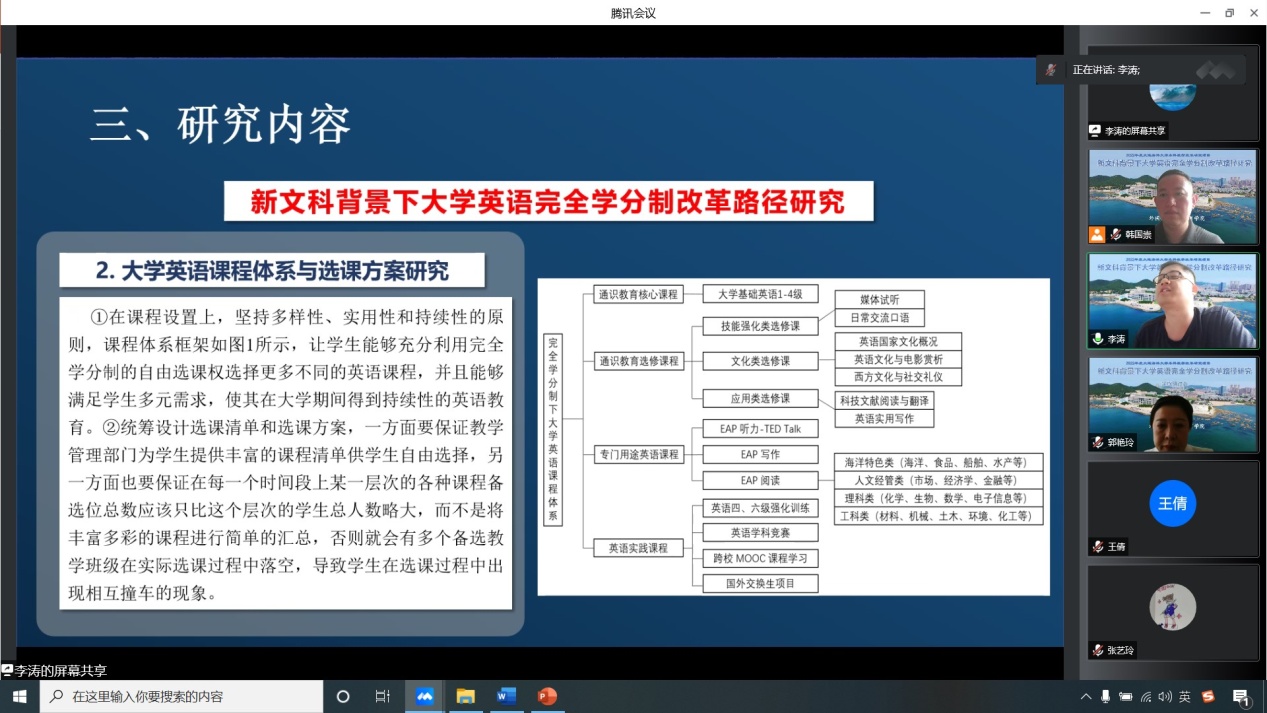This screenshot has height=713, width=1267.
Task: Toggle the 英 input language indicator
Action: click(1185, 696)
